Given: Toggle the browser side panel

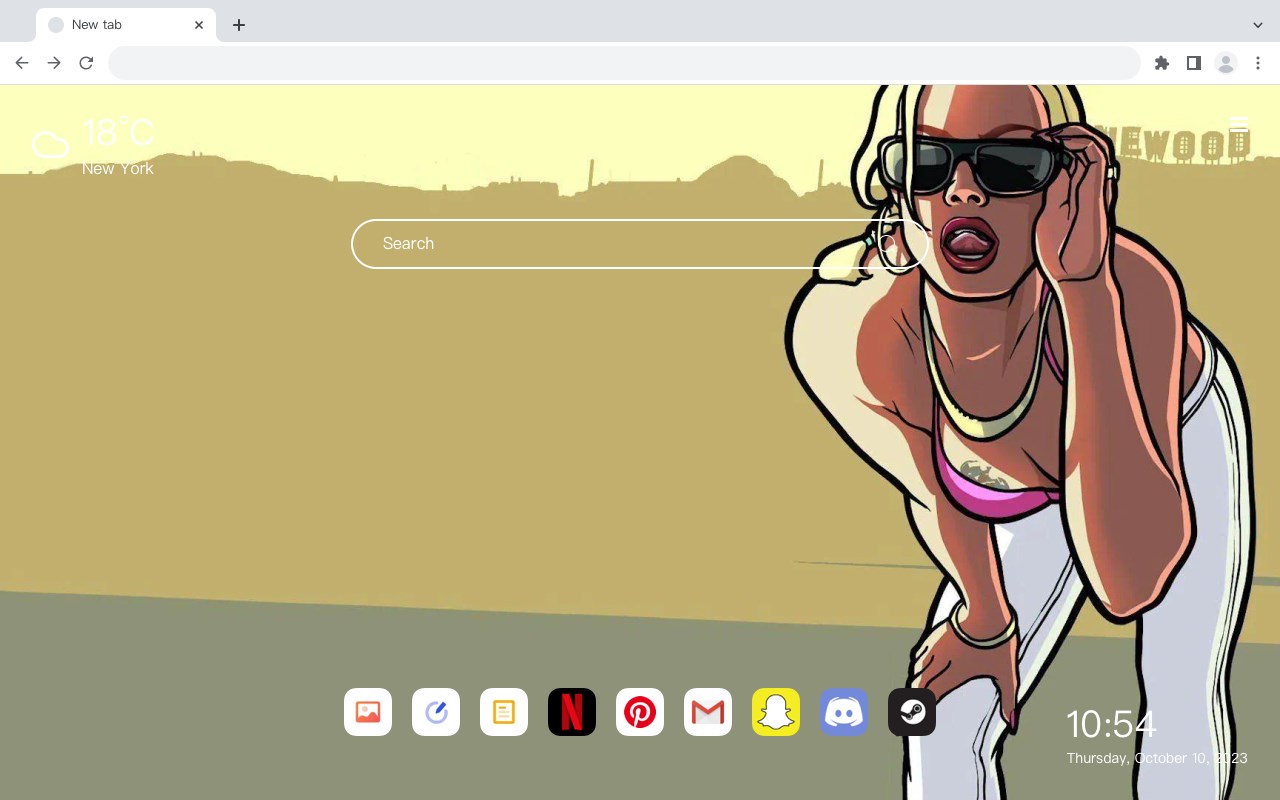Looking at the screenshot, I should click(1193, 63).
